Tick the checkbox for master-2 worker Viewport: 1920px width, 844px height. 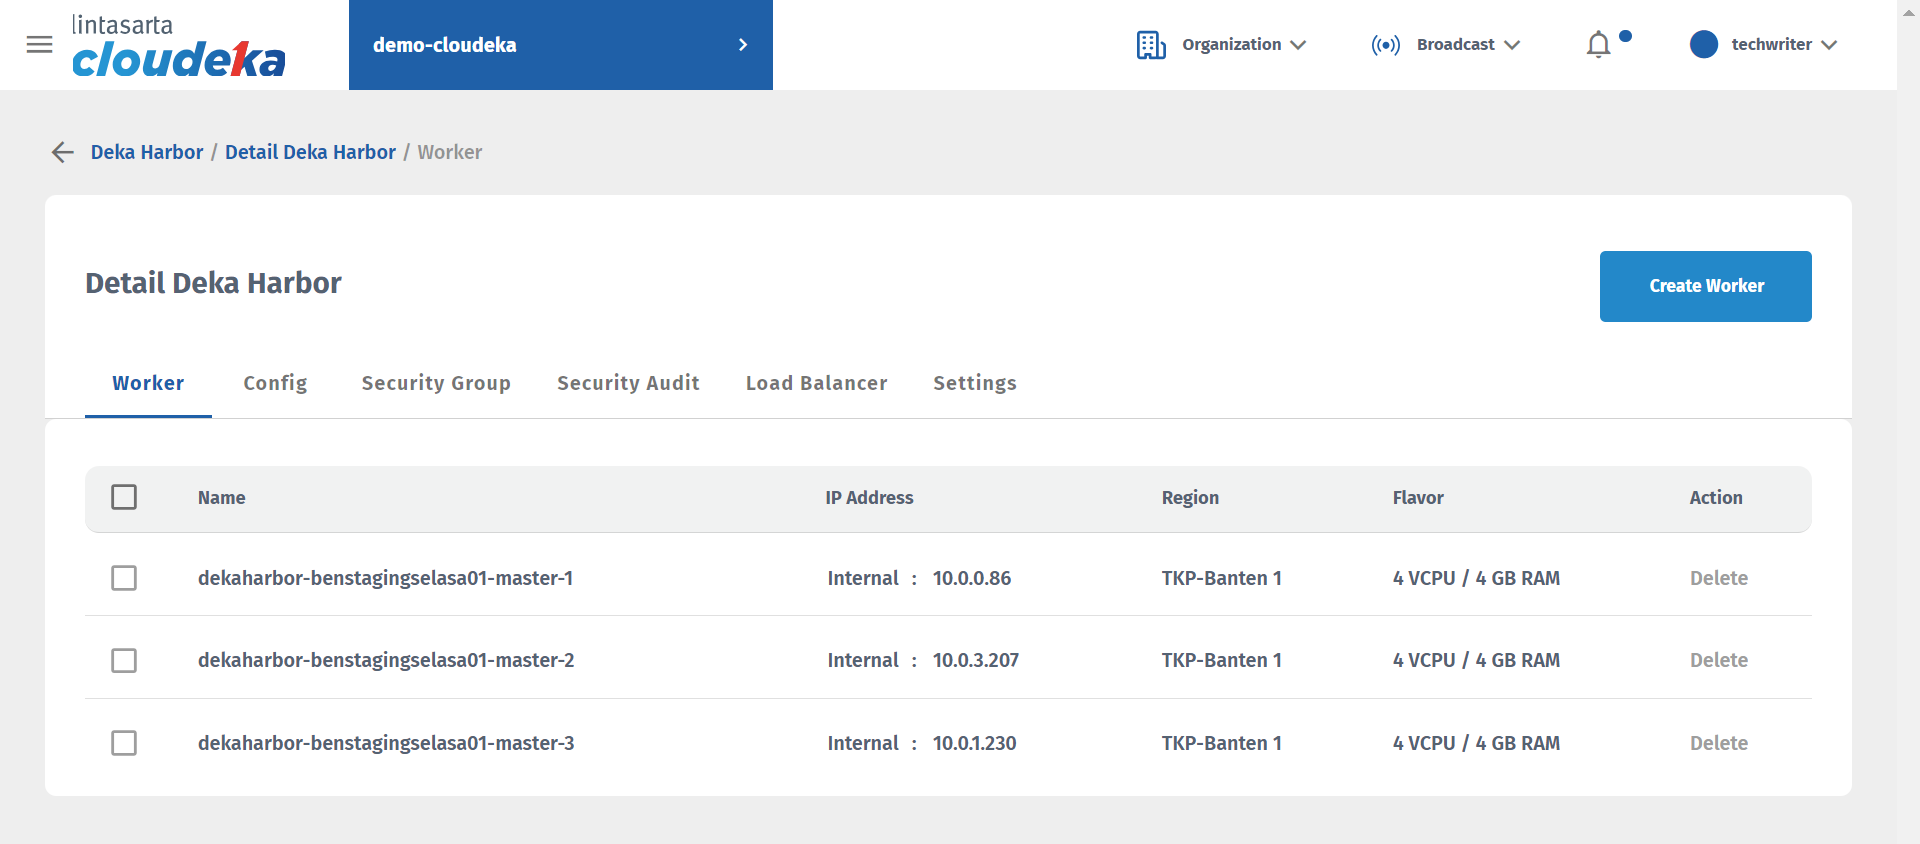point(124,660)
